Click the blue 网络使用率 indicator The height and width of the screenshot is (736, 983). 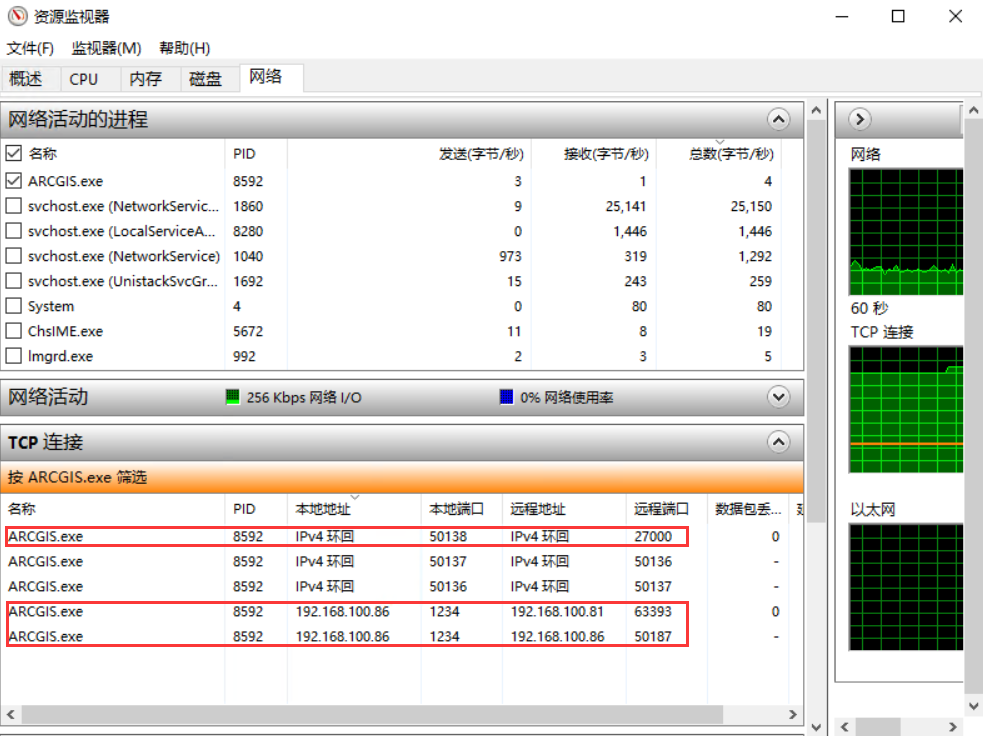[506, 396]
